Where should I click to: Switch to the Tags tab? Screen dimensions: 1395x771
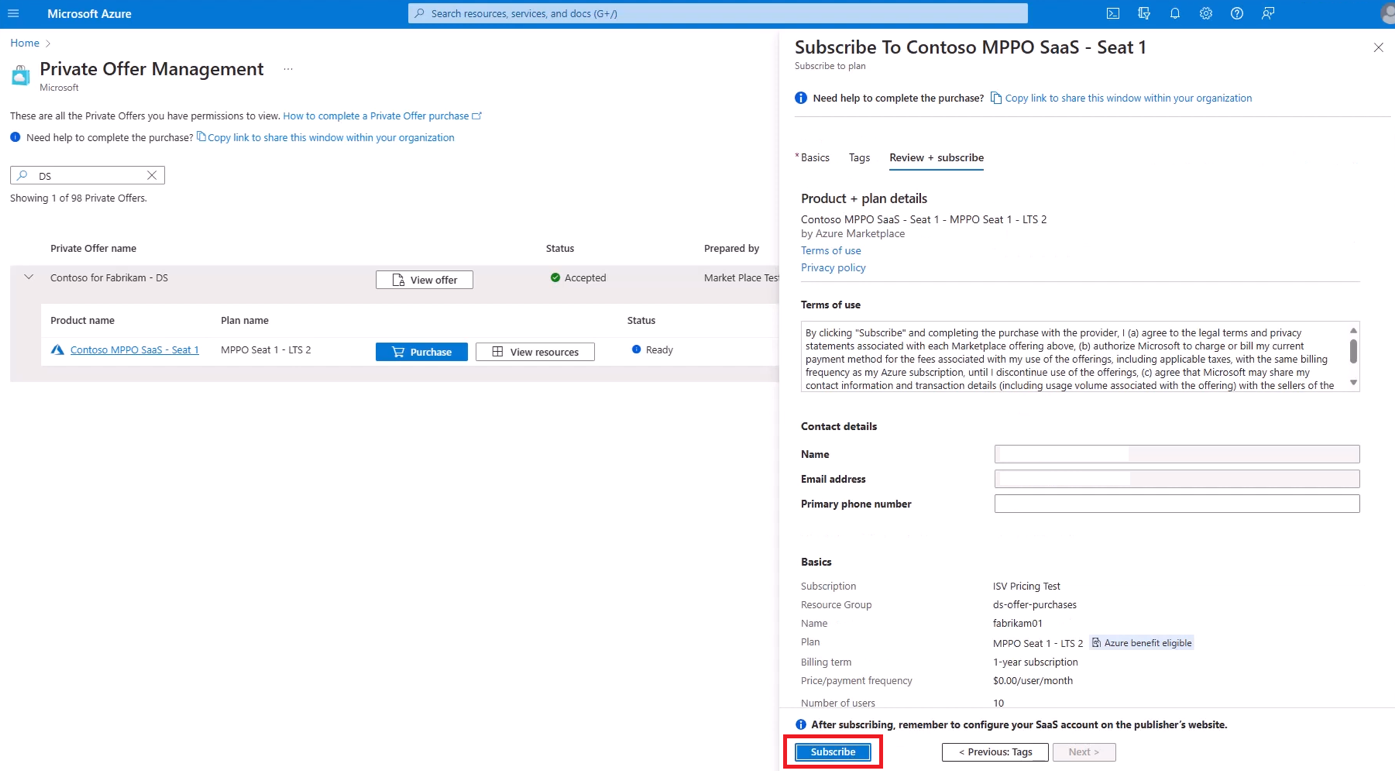point(859,158)
